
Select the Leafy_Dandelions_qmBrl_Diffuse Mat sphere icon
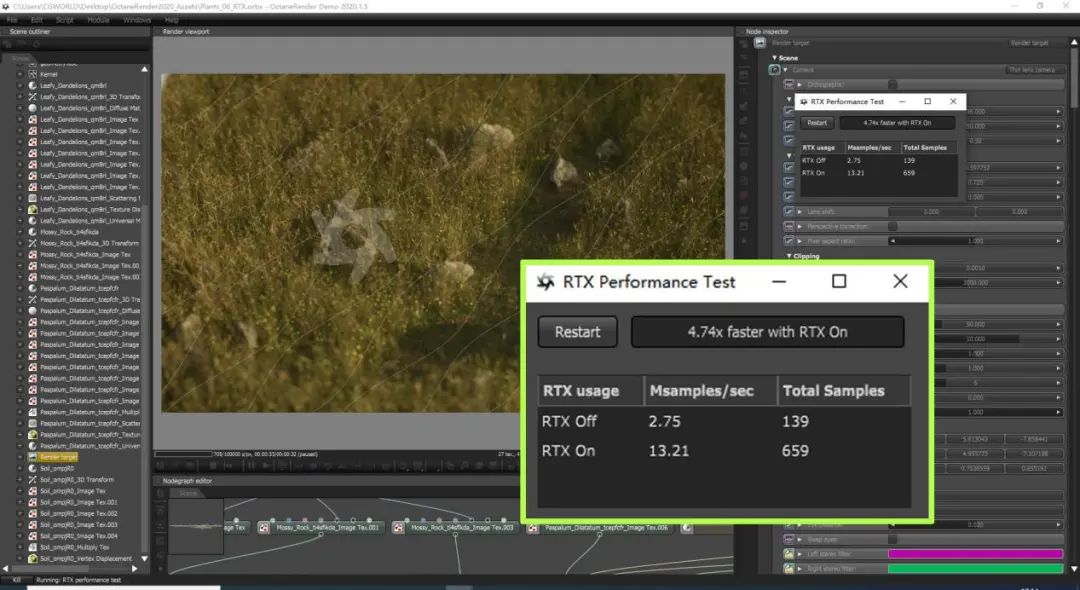pyautogui.click(x=32, y=108)
